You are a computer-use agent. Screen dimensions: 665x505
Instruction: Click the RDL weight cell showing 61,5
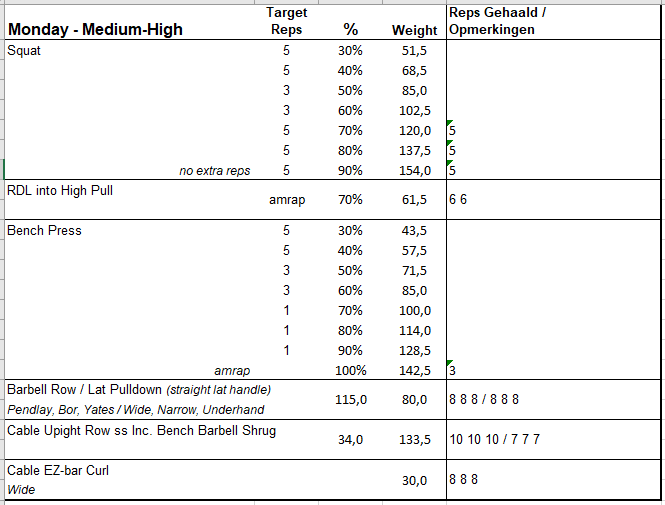click(x=414, y=200)
